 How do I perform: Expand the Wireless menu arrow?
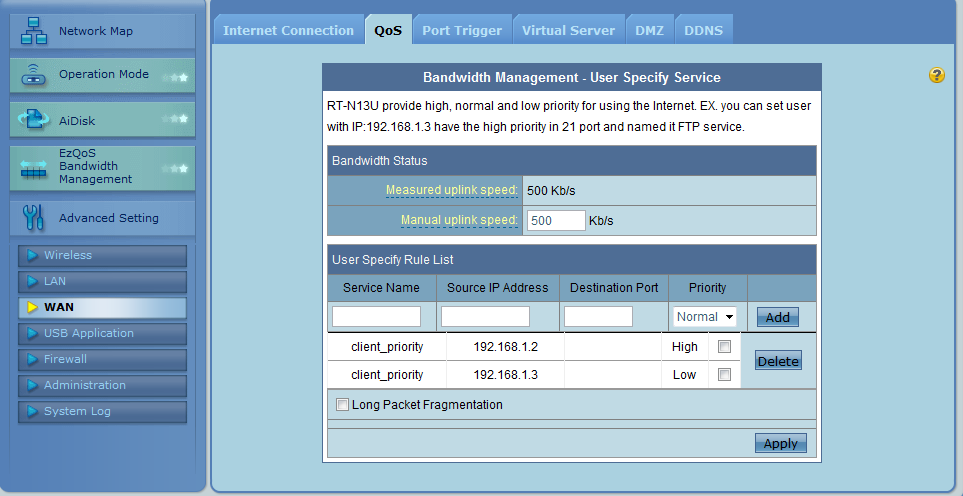(x=33, y=255)
